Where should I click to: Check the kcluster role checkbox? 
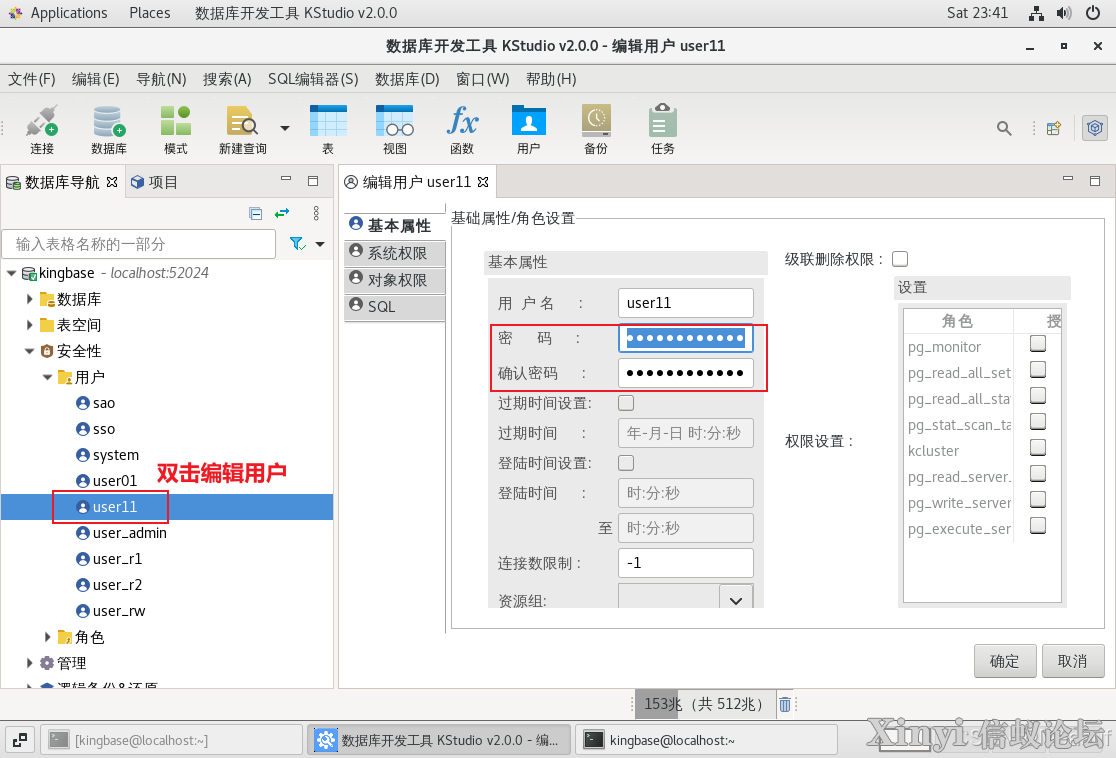pos(1038,448)
